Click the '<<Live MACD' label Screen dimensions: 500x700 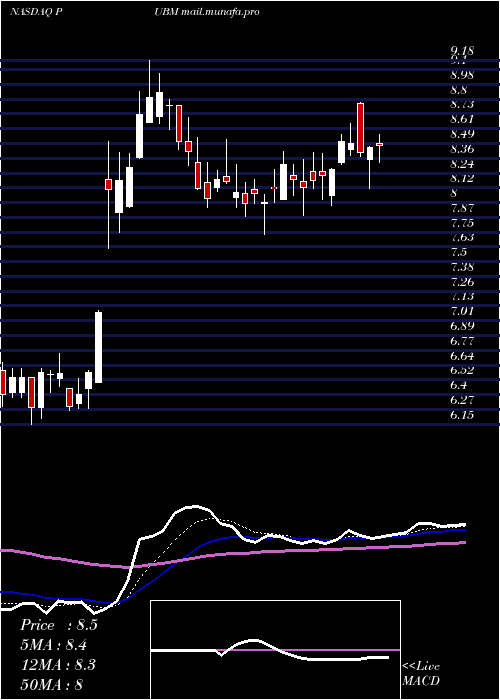(421, 674)
